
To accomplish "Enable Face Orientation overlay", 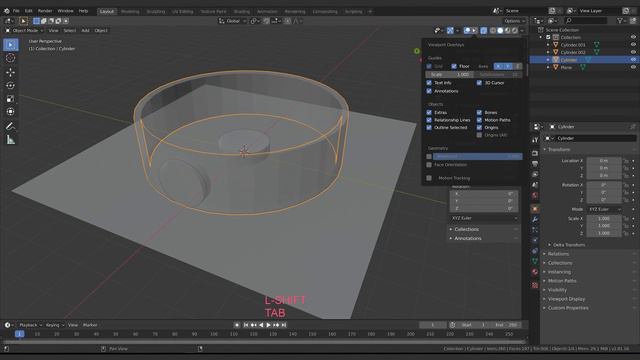I will [429, 165].
